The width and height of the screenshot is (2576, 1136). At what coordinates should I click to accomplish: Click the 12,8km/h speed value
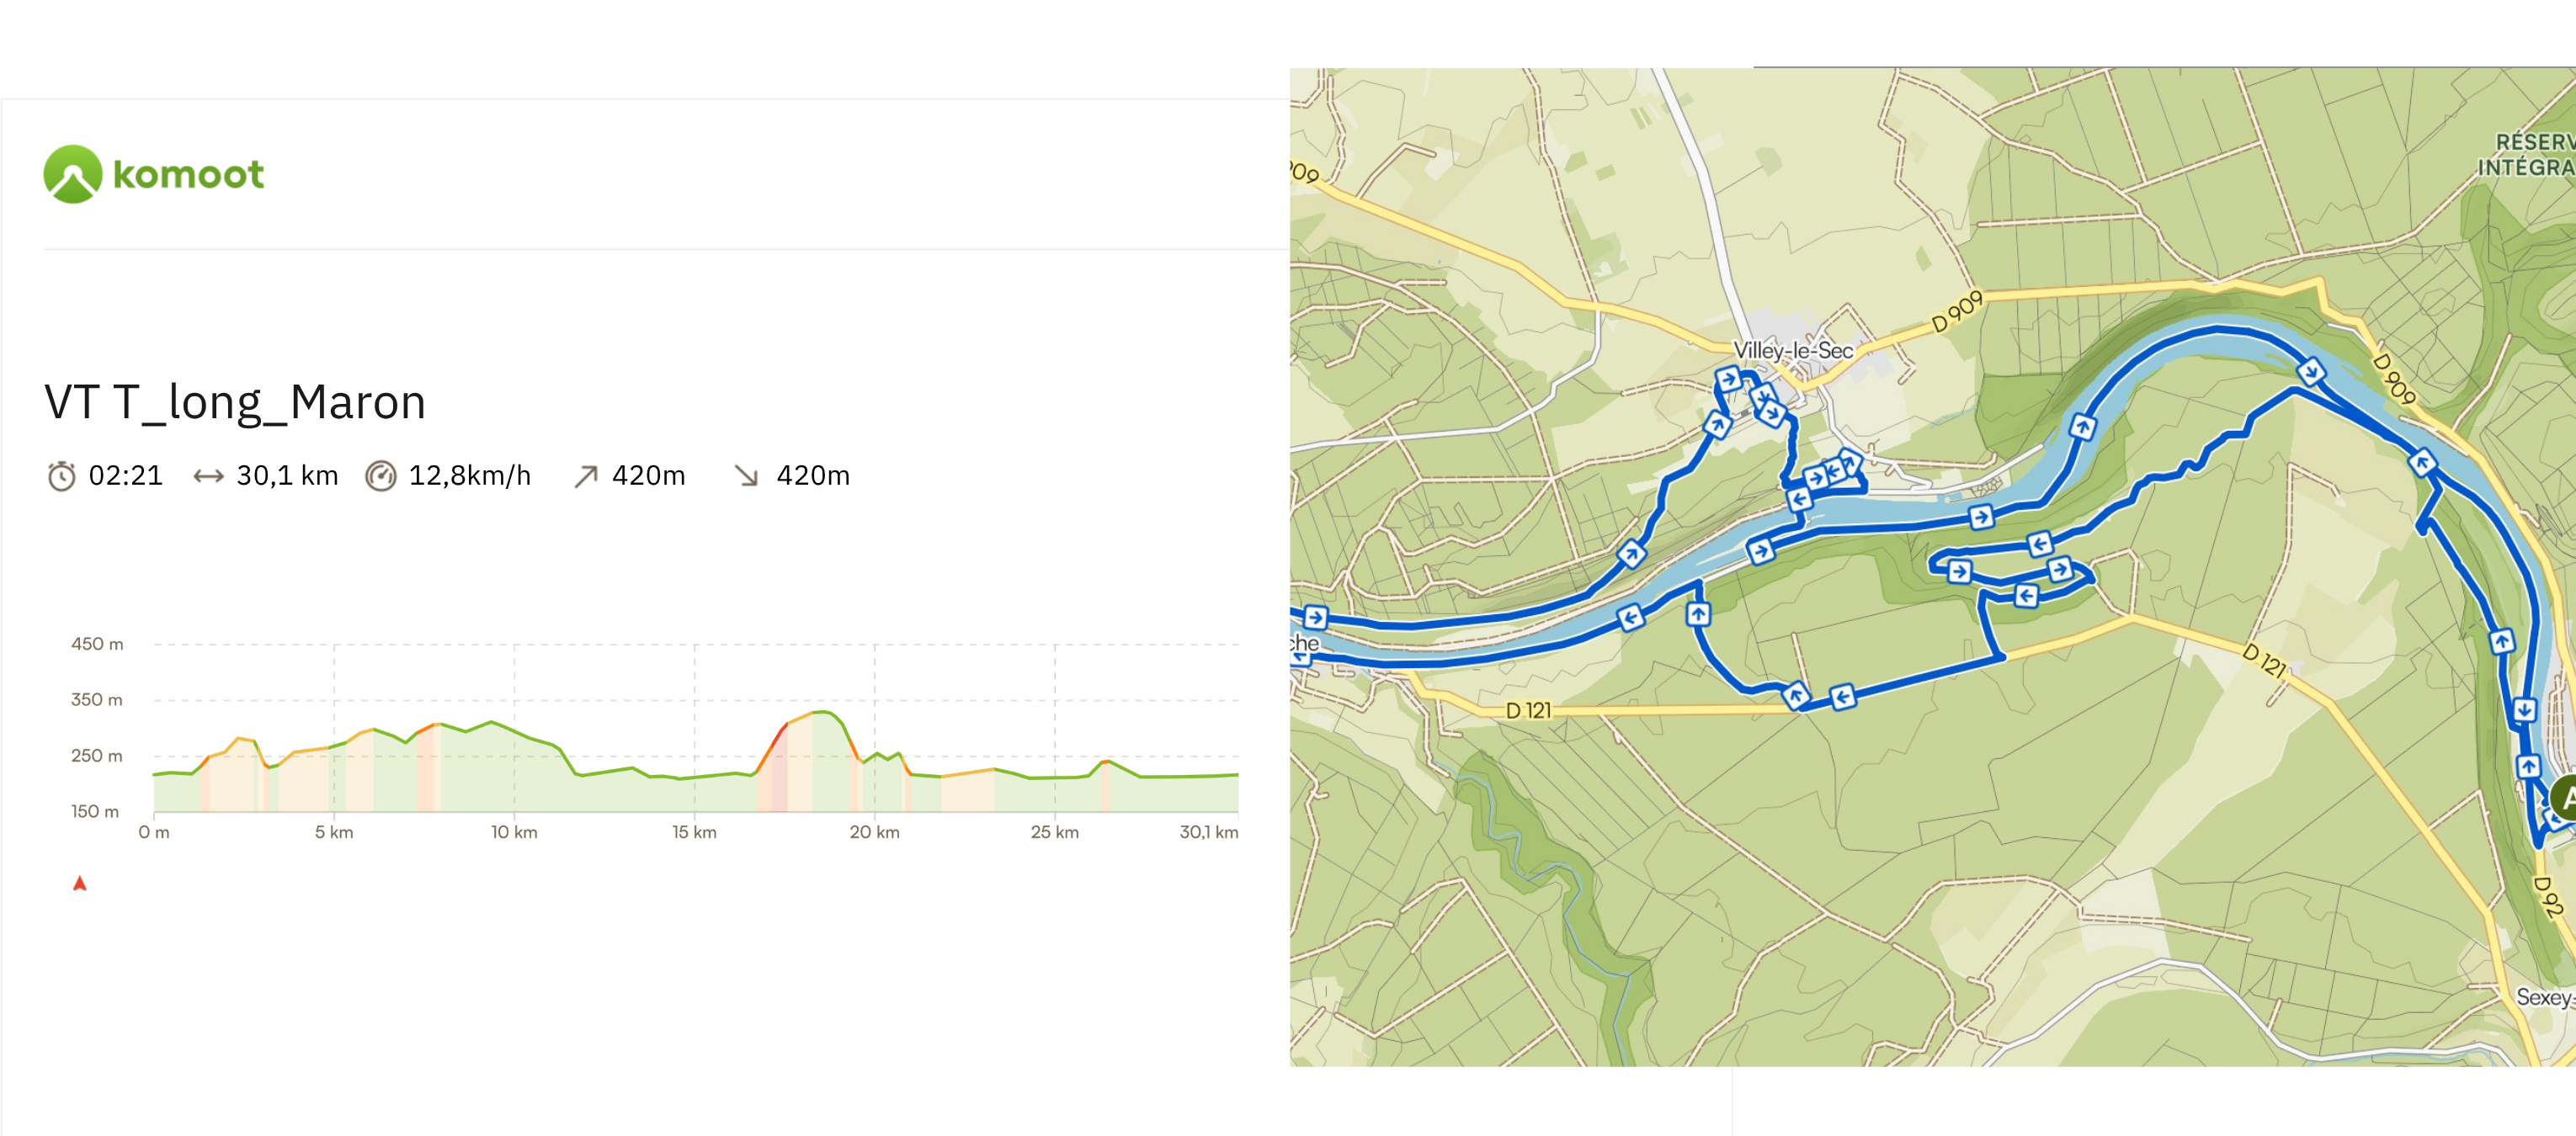(x=469, y=476)
